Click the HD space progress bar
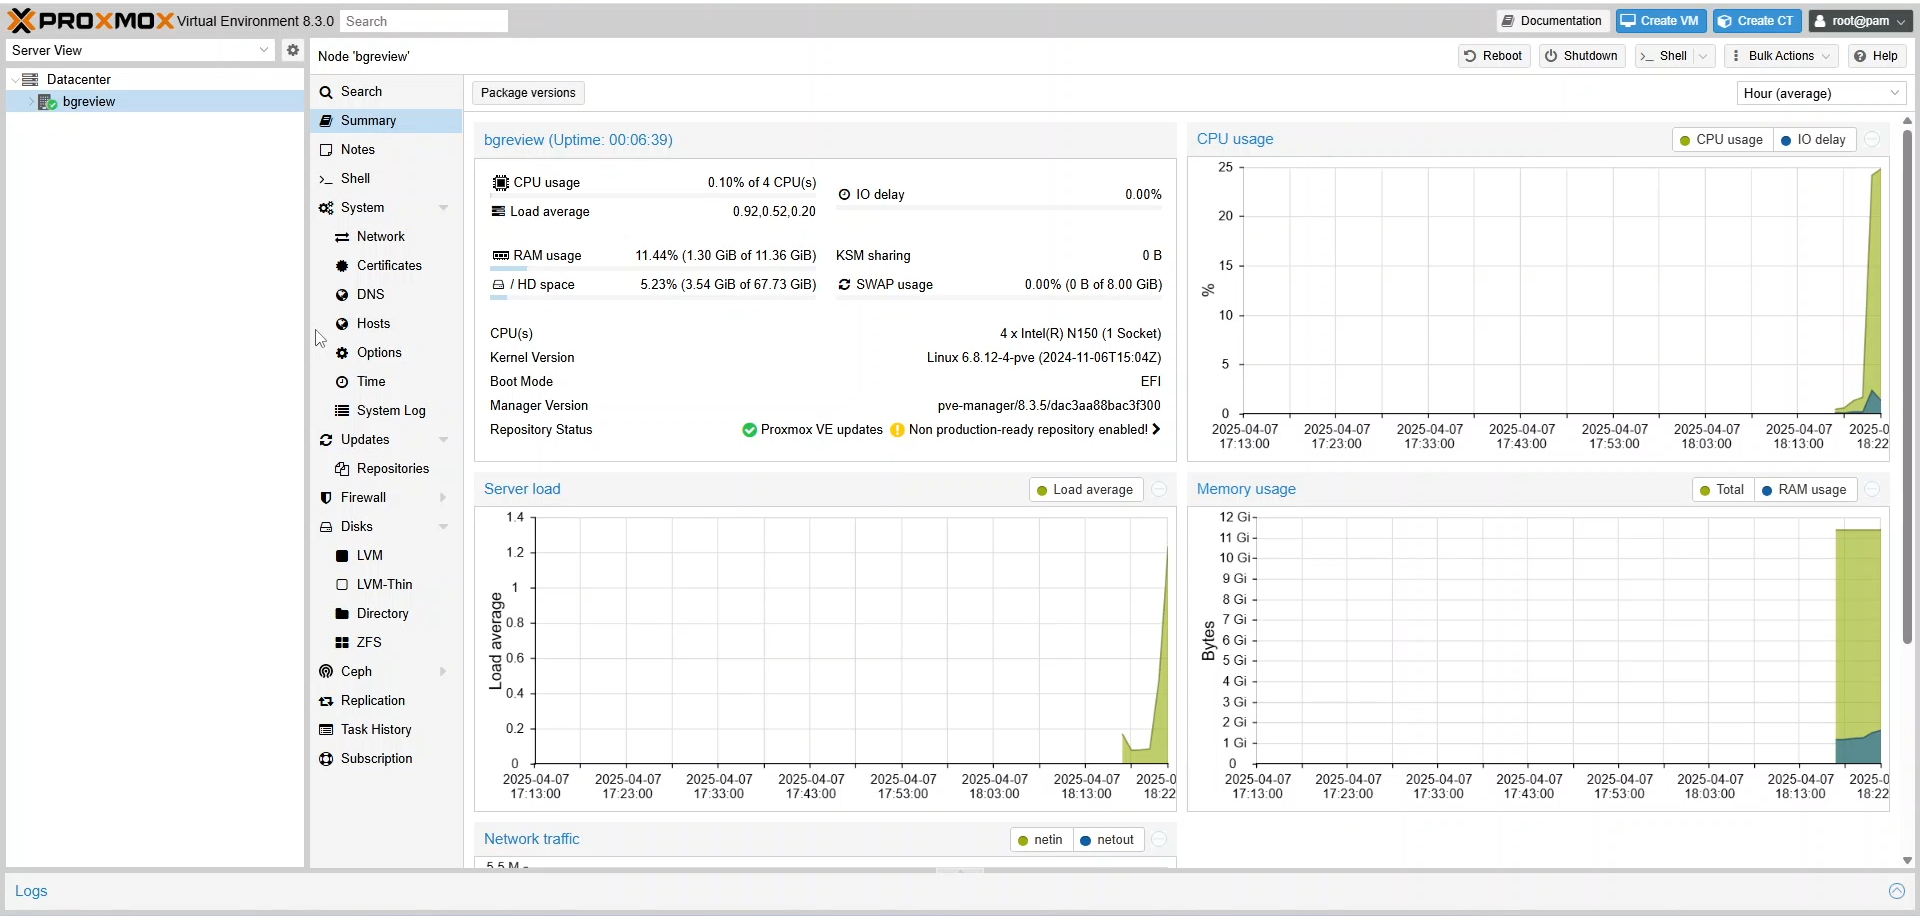 [x=653, y=297]
